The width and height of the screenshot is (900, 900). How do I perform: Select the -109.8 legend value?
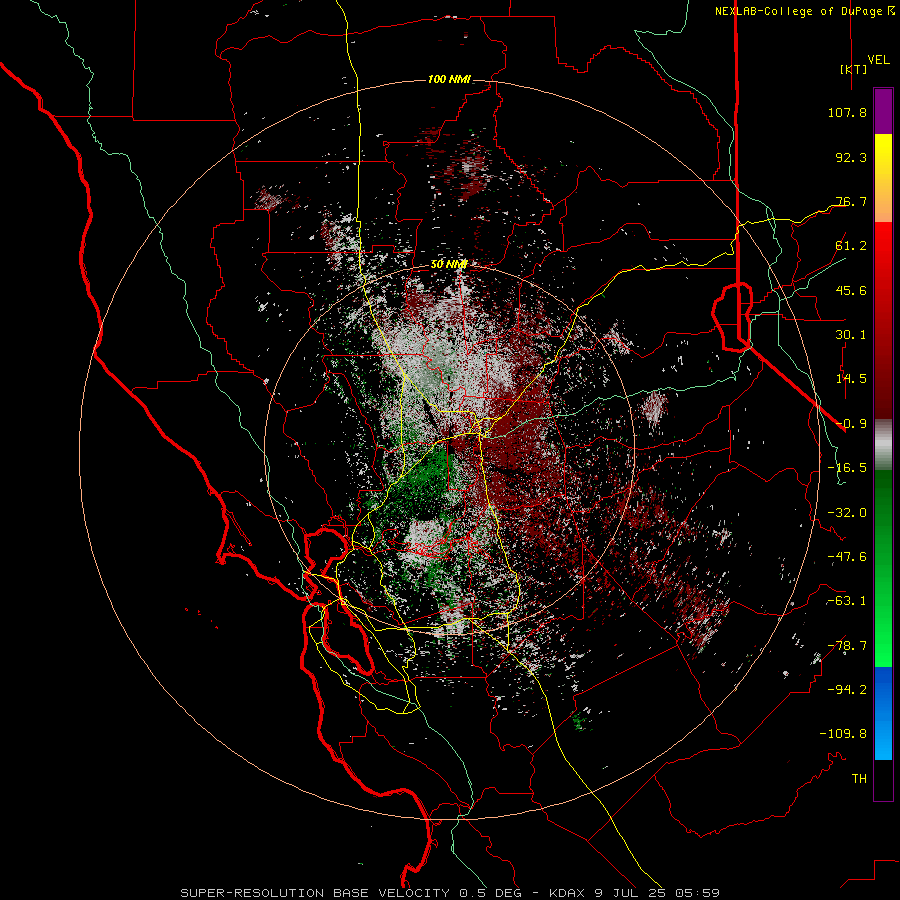843,734
